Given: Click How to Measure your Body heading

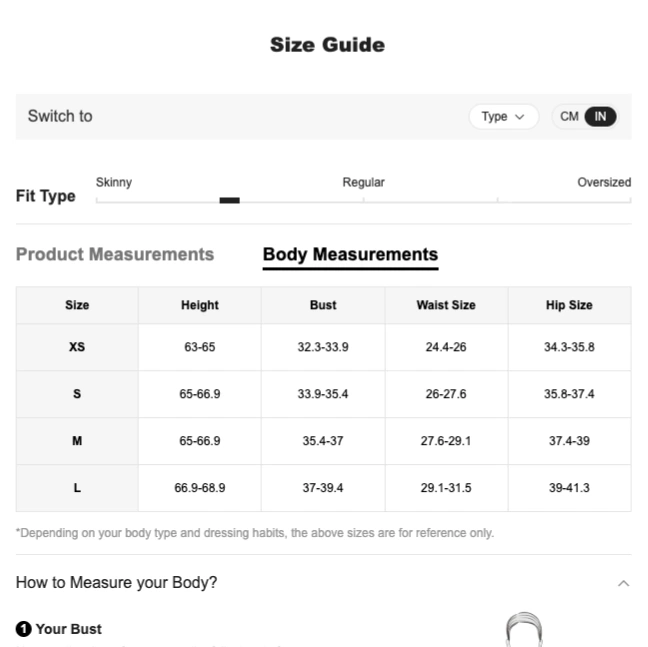Looking at the screenshot, I should coord(117,582).
